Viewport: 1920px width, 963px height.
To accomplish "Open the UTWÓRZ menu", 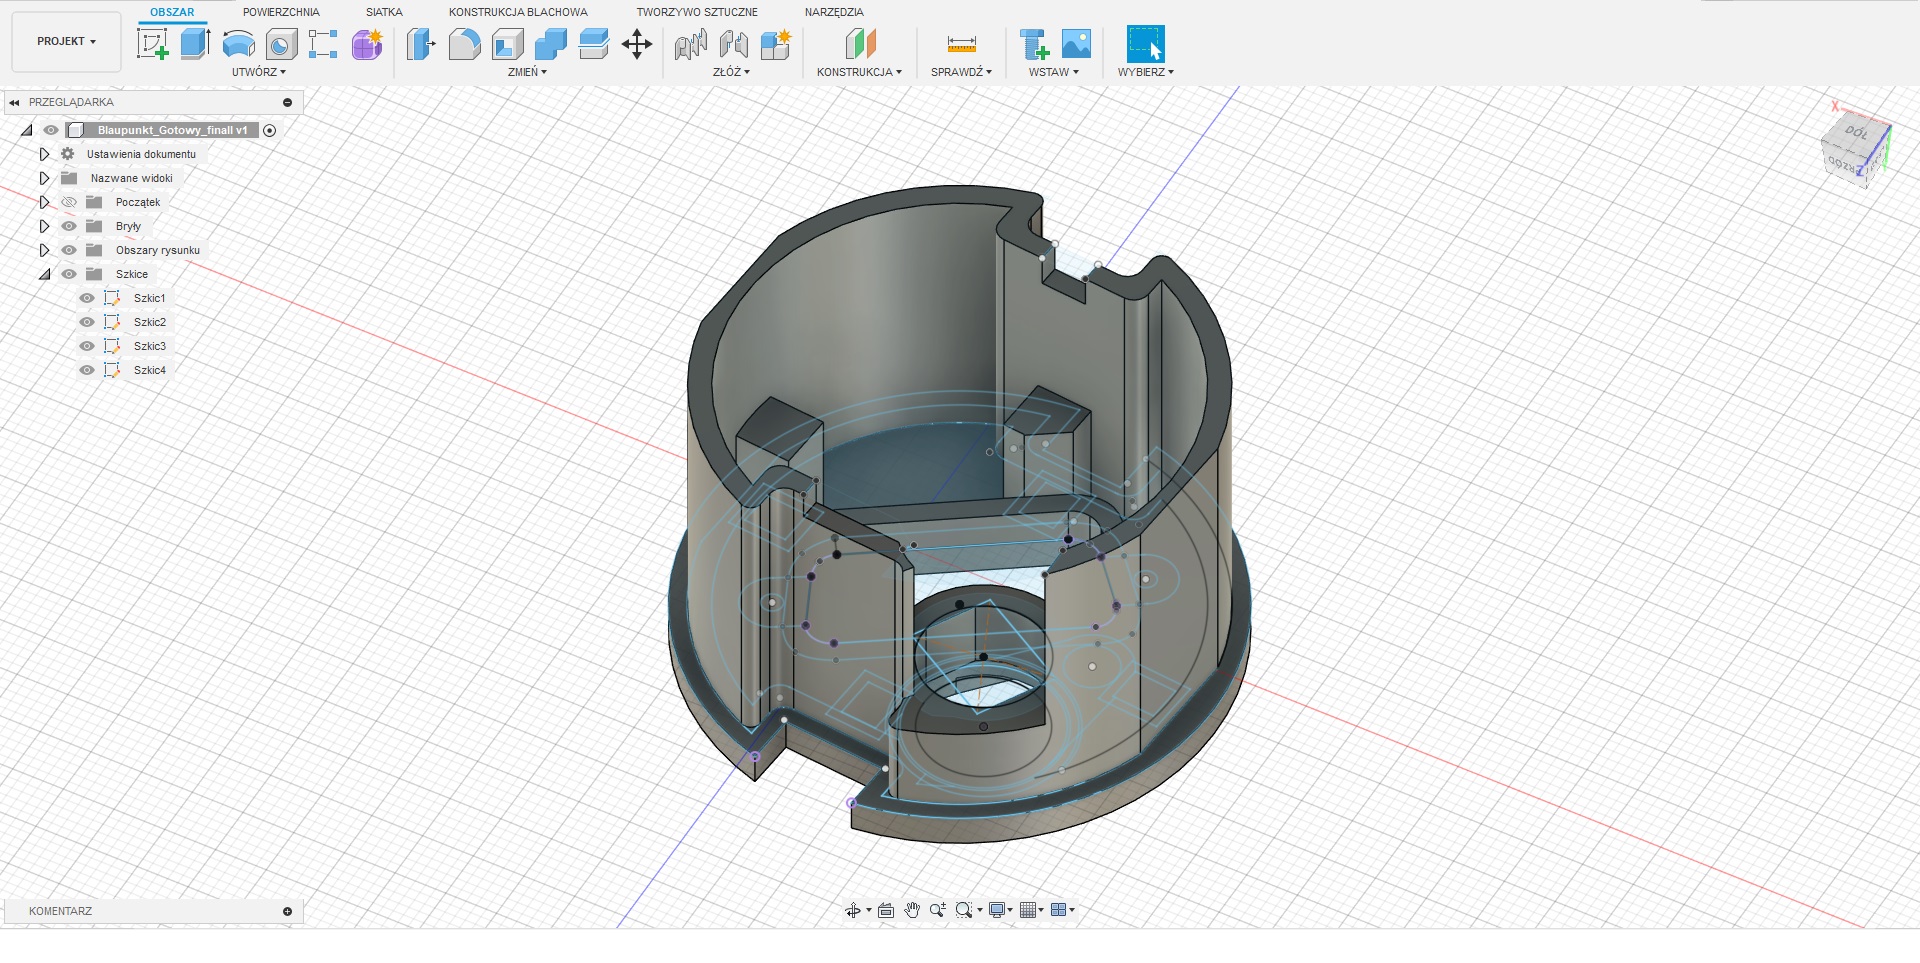I will click(258, 72).
